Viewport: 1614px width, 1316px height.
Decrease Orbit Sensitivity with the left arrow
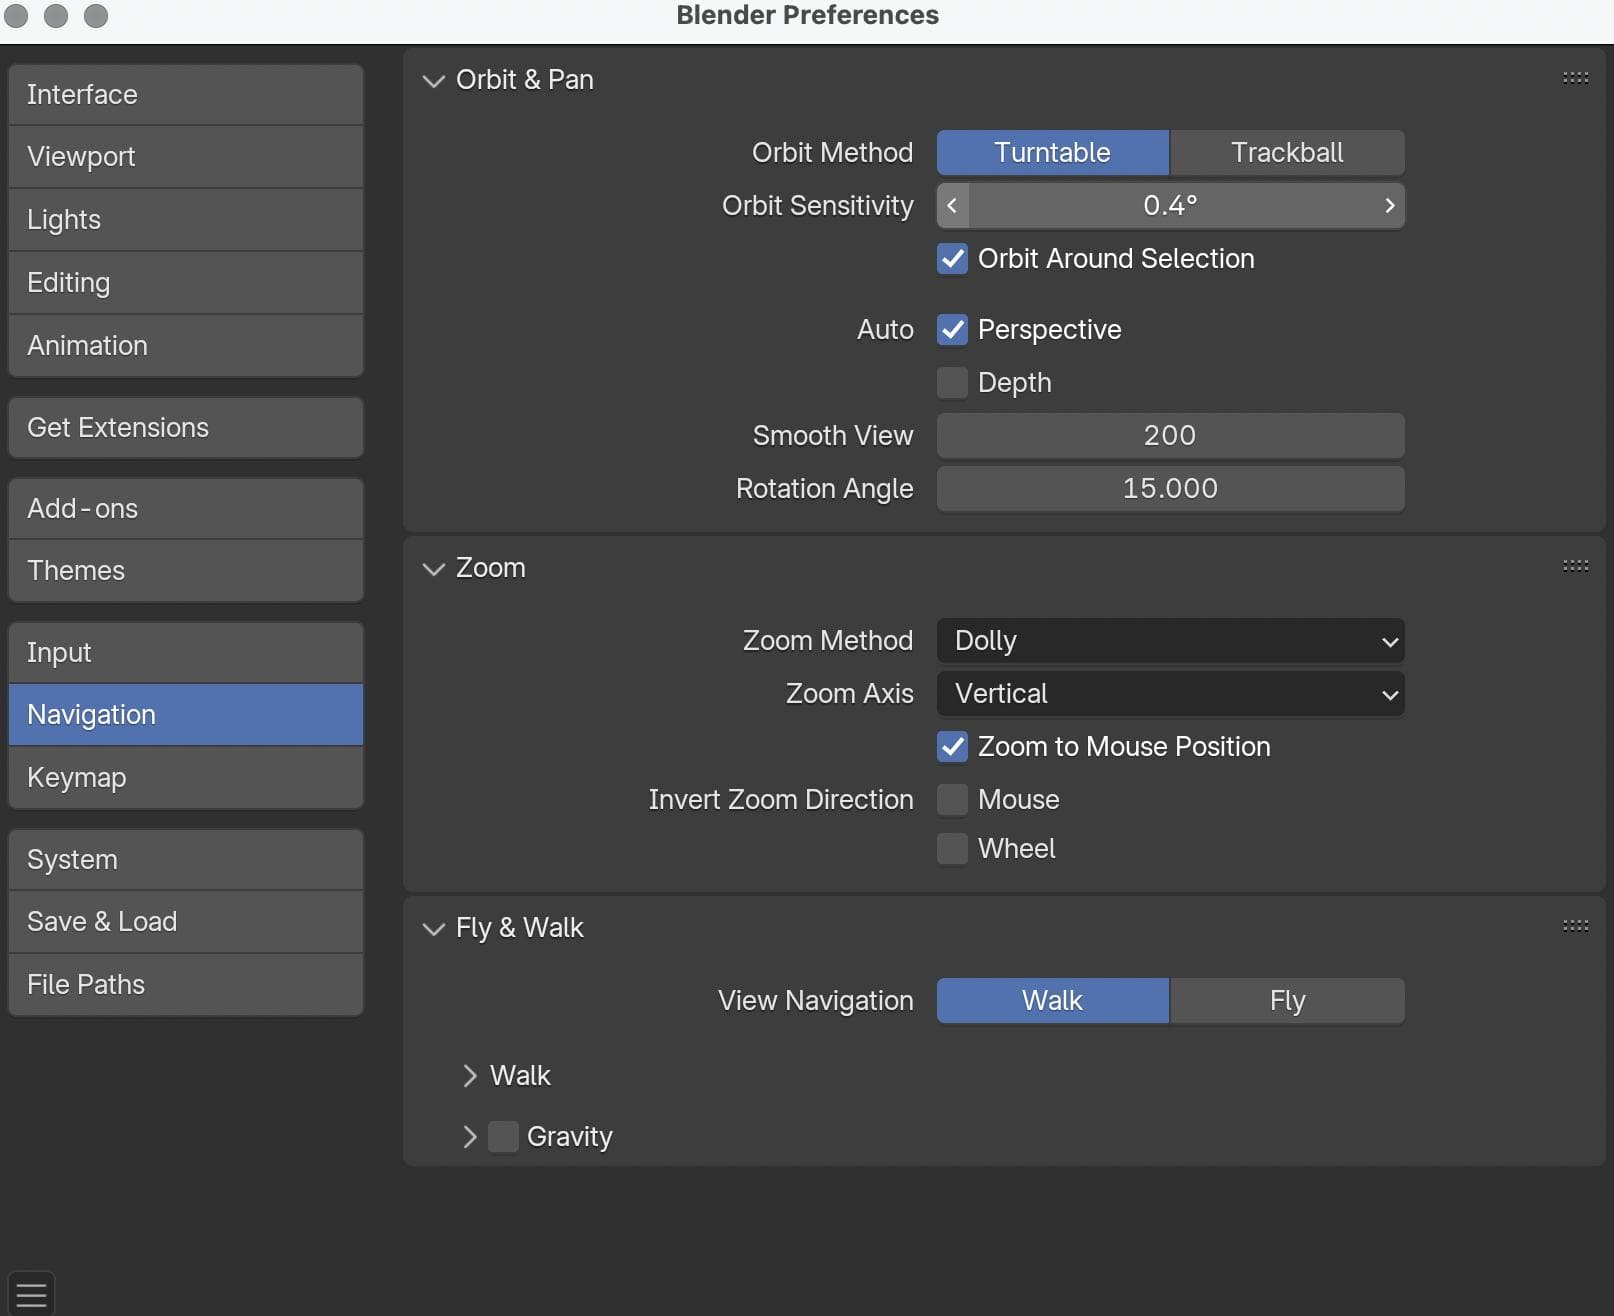click(952, 206)
